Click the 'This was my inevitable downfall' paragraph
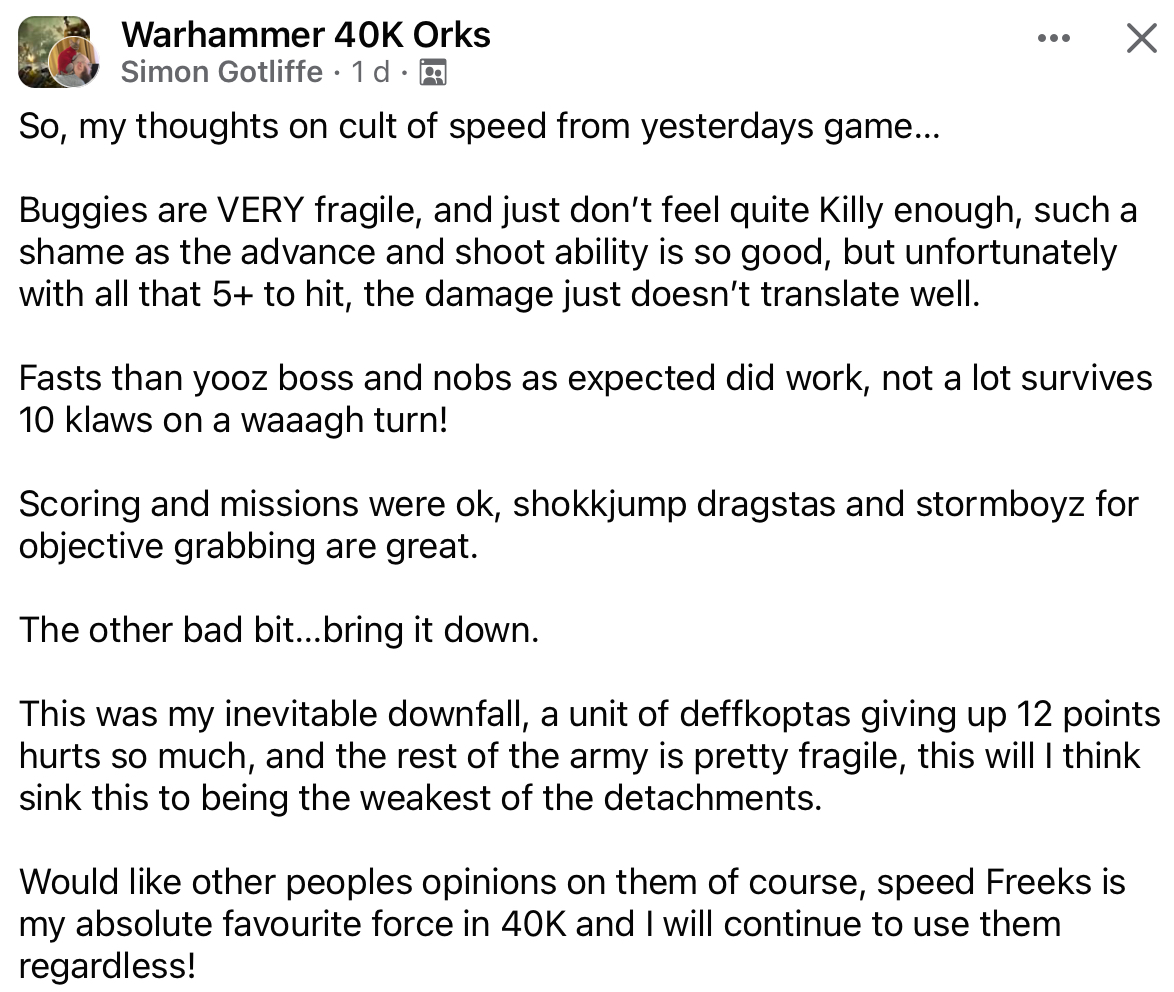The width and height of the screenshot is (1174, 992). 589,755
